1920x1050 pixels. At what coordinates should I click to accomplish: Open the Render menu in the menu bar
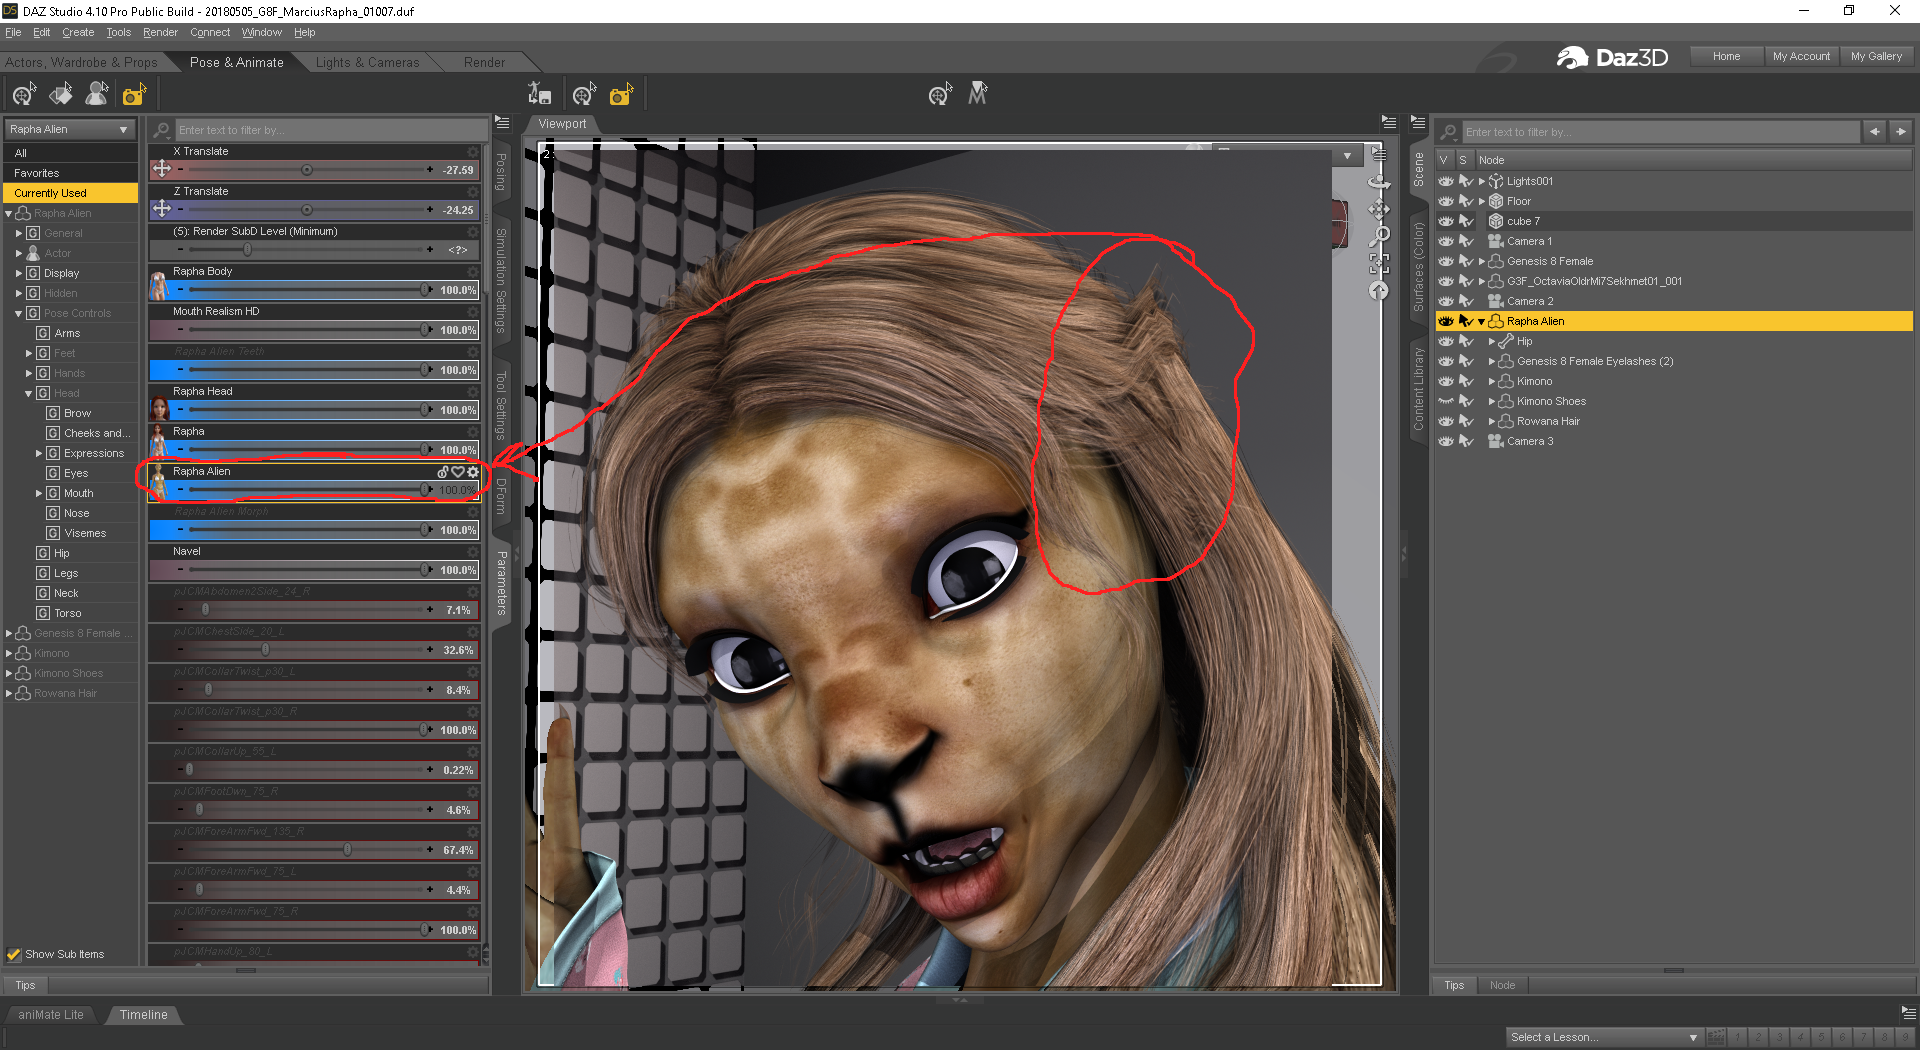160,32
